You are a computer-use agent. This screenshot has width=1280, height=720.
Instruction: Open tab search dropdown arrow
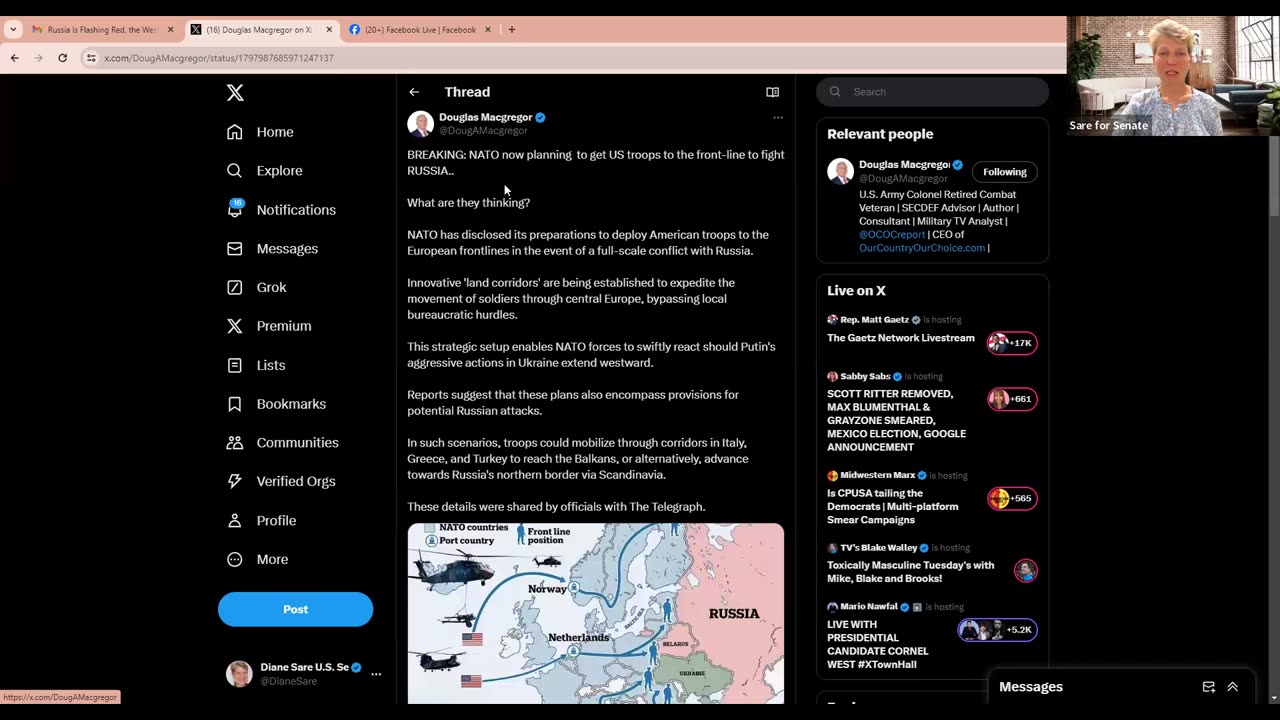tap(13, 30)
